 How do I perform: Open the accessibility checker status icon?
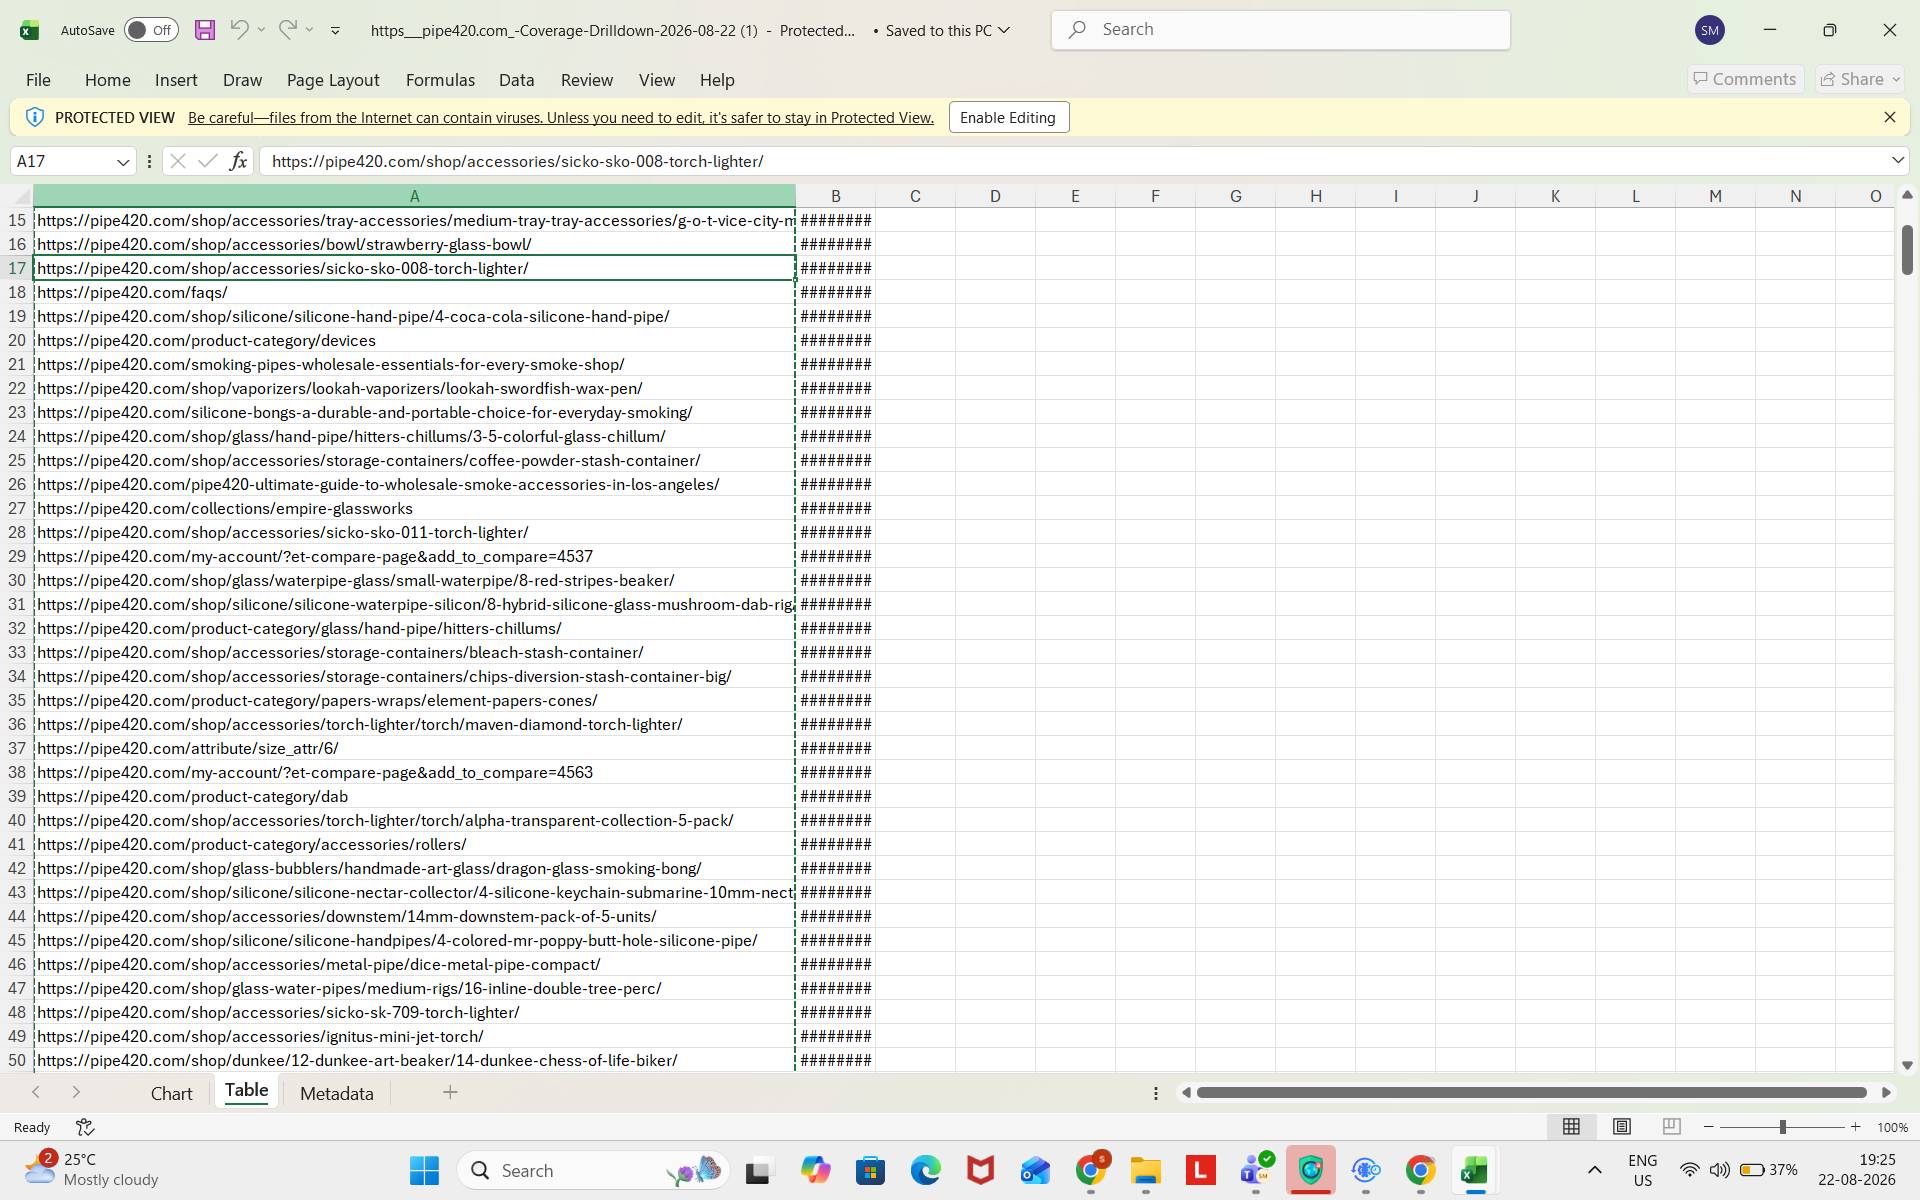pos(85,1127)
